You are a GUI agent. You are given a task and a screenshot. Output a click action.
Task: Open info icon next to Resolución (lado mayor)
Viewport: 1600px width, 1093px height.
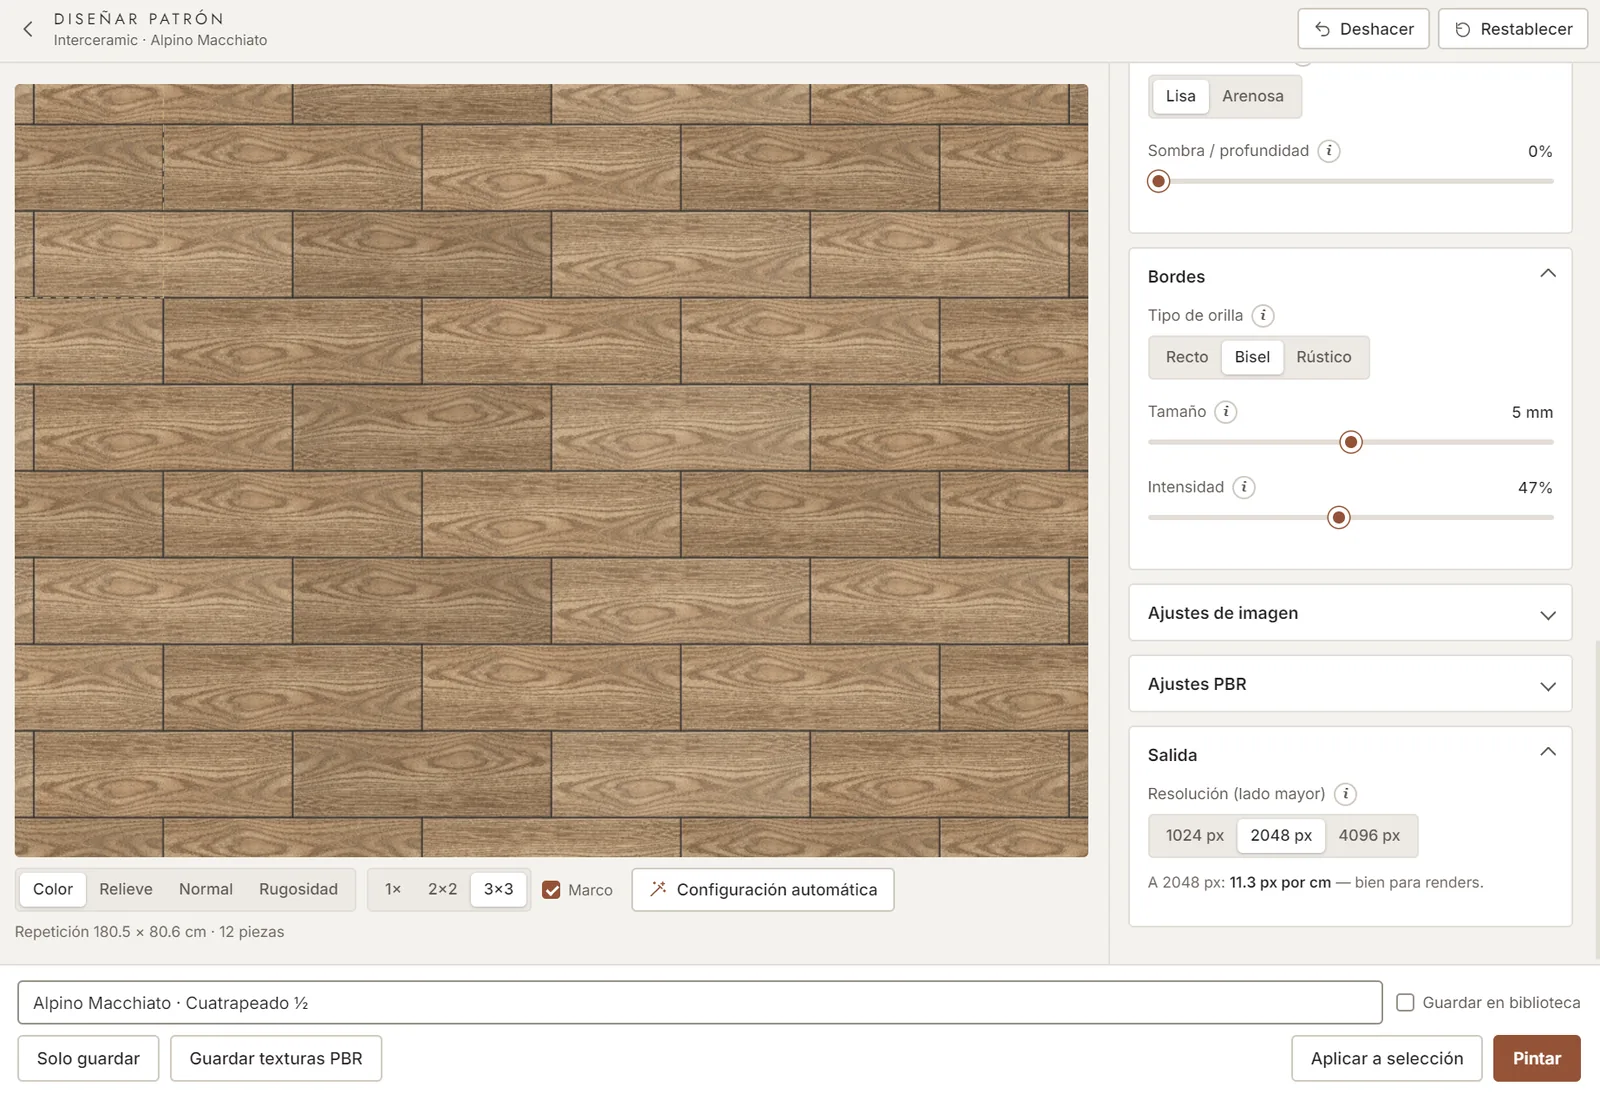[1346, 794]
